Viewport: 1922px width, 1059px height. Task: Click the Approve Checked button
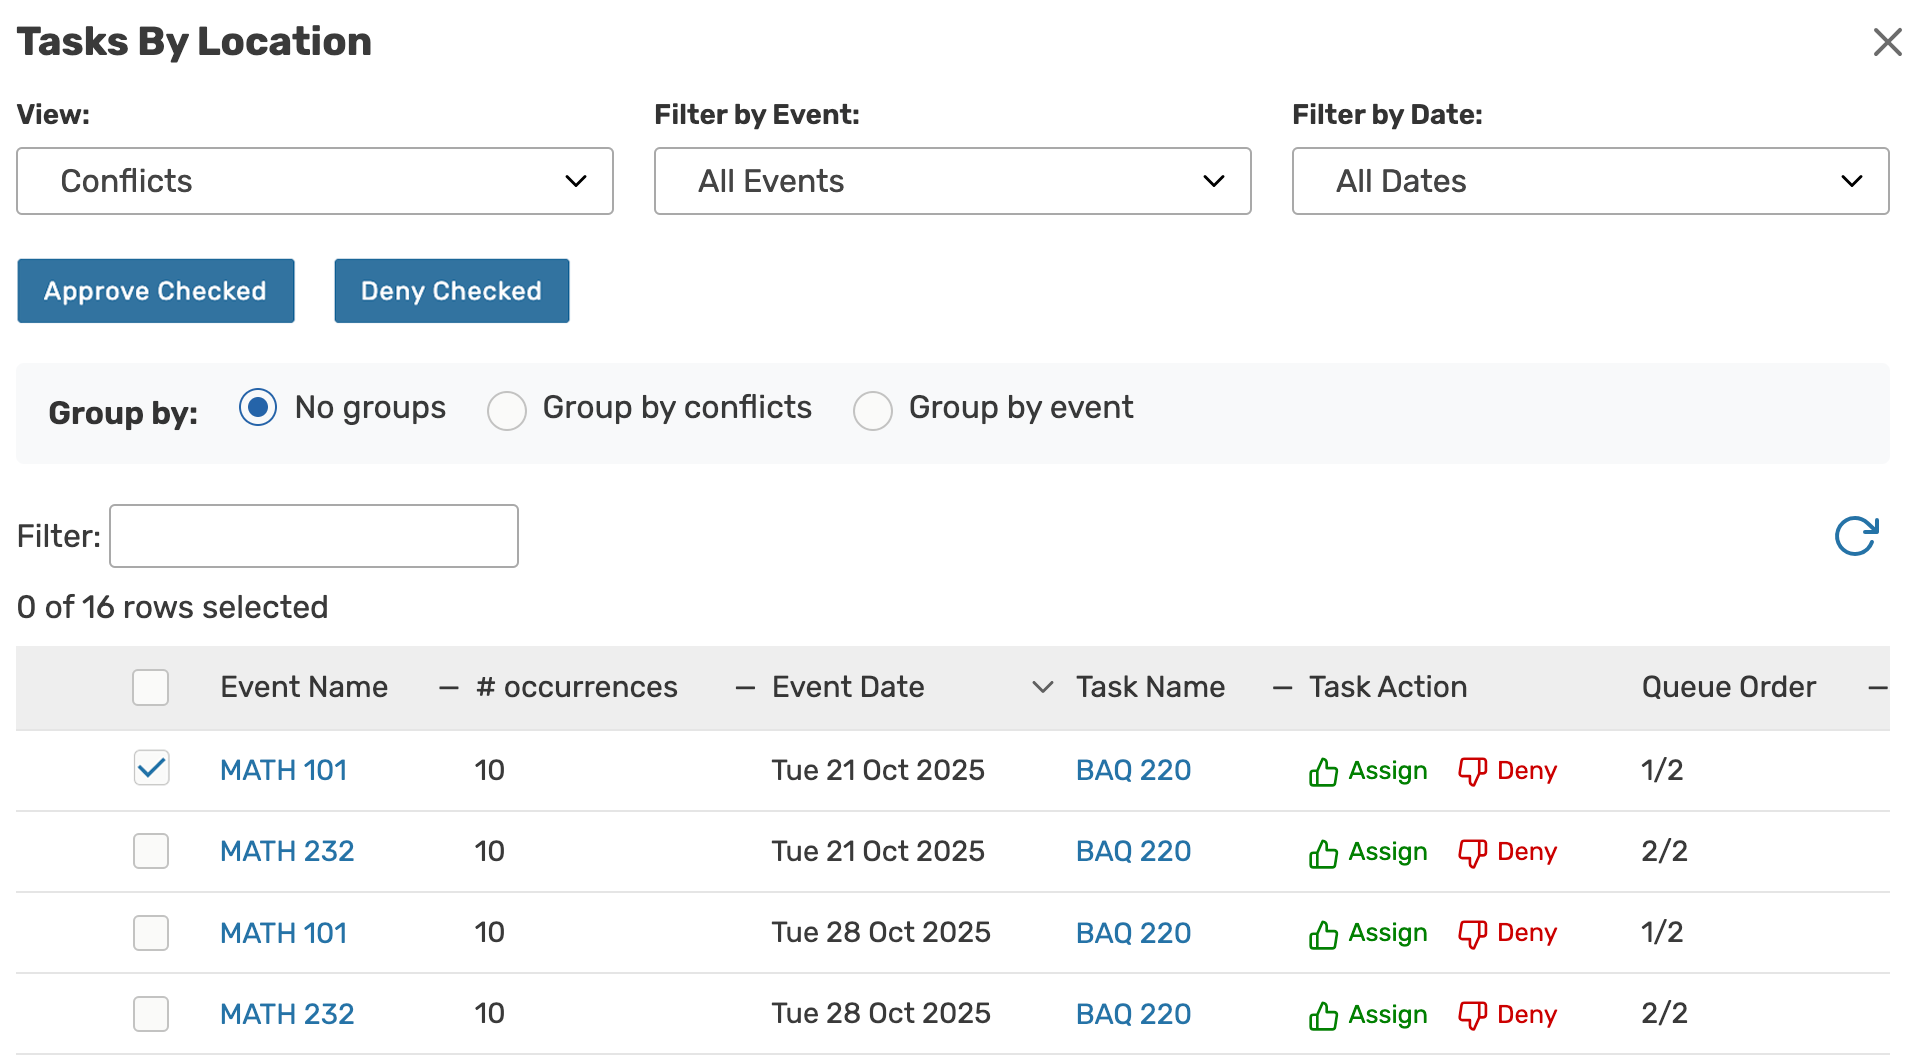tap(155, 291)
